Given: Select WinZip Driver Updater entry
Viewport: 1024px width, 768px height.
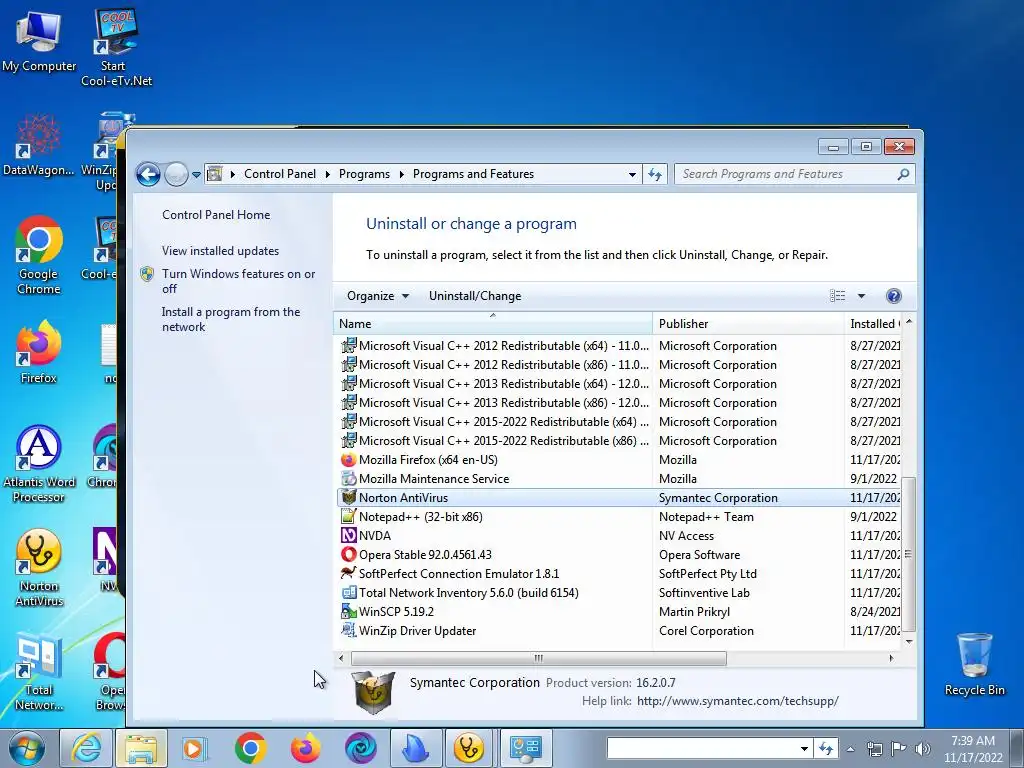Looking at the screenshot, I should click(618, 631).
